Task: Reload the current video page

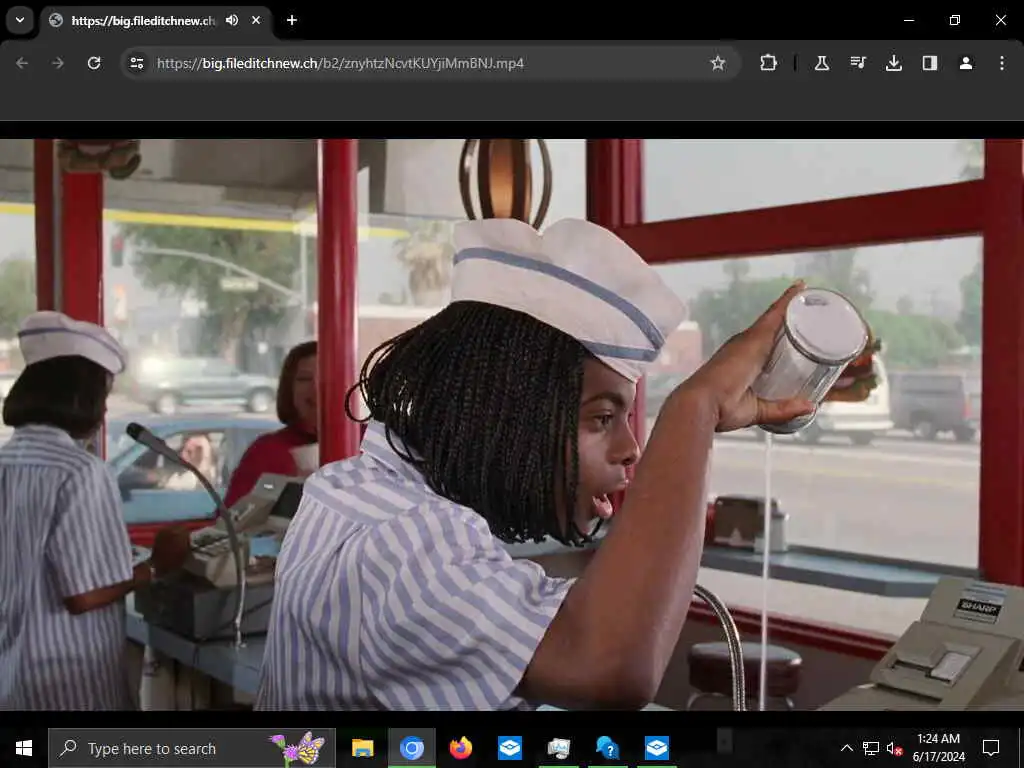Action: [x=94, y=63]
